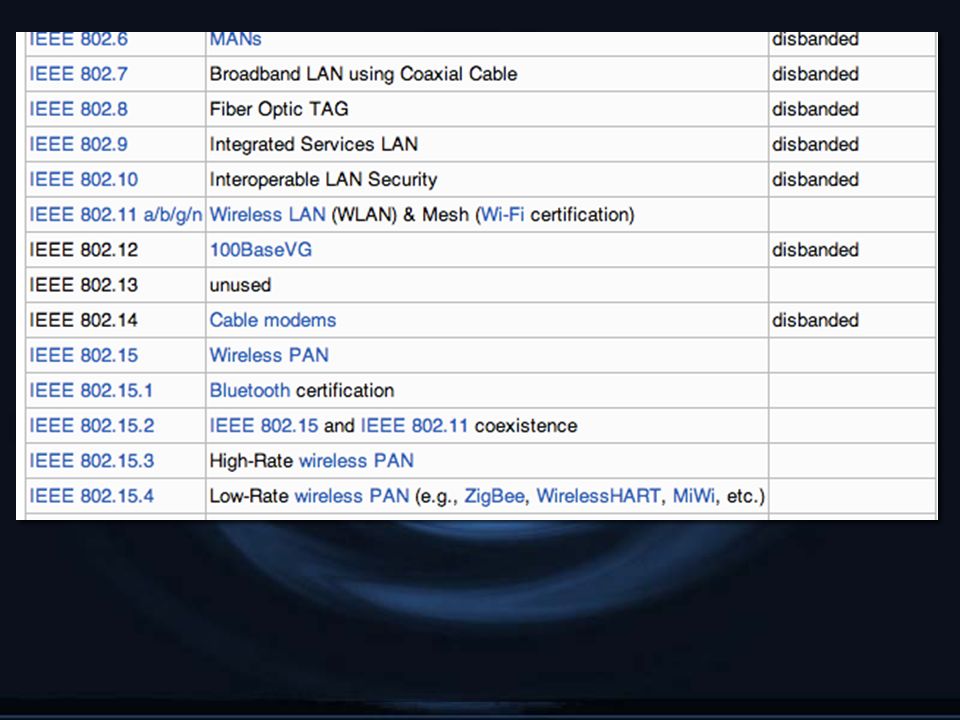This screenshot has width=960, height=720.
Task: Open the IEEE 802.15.1 link
Action: click(x=91, y=391)
